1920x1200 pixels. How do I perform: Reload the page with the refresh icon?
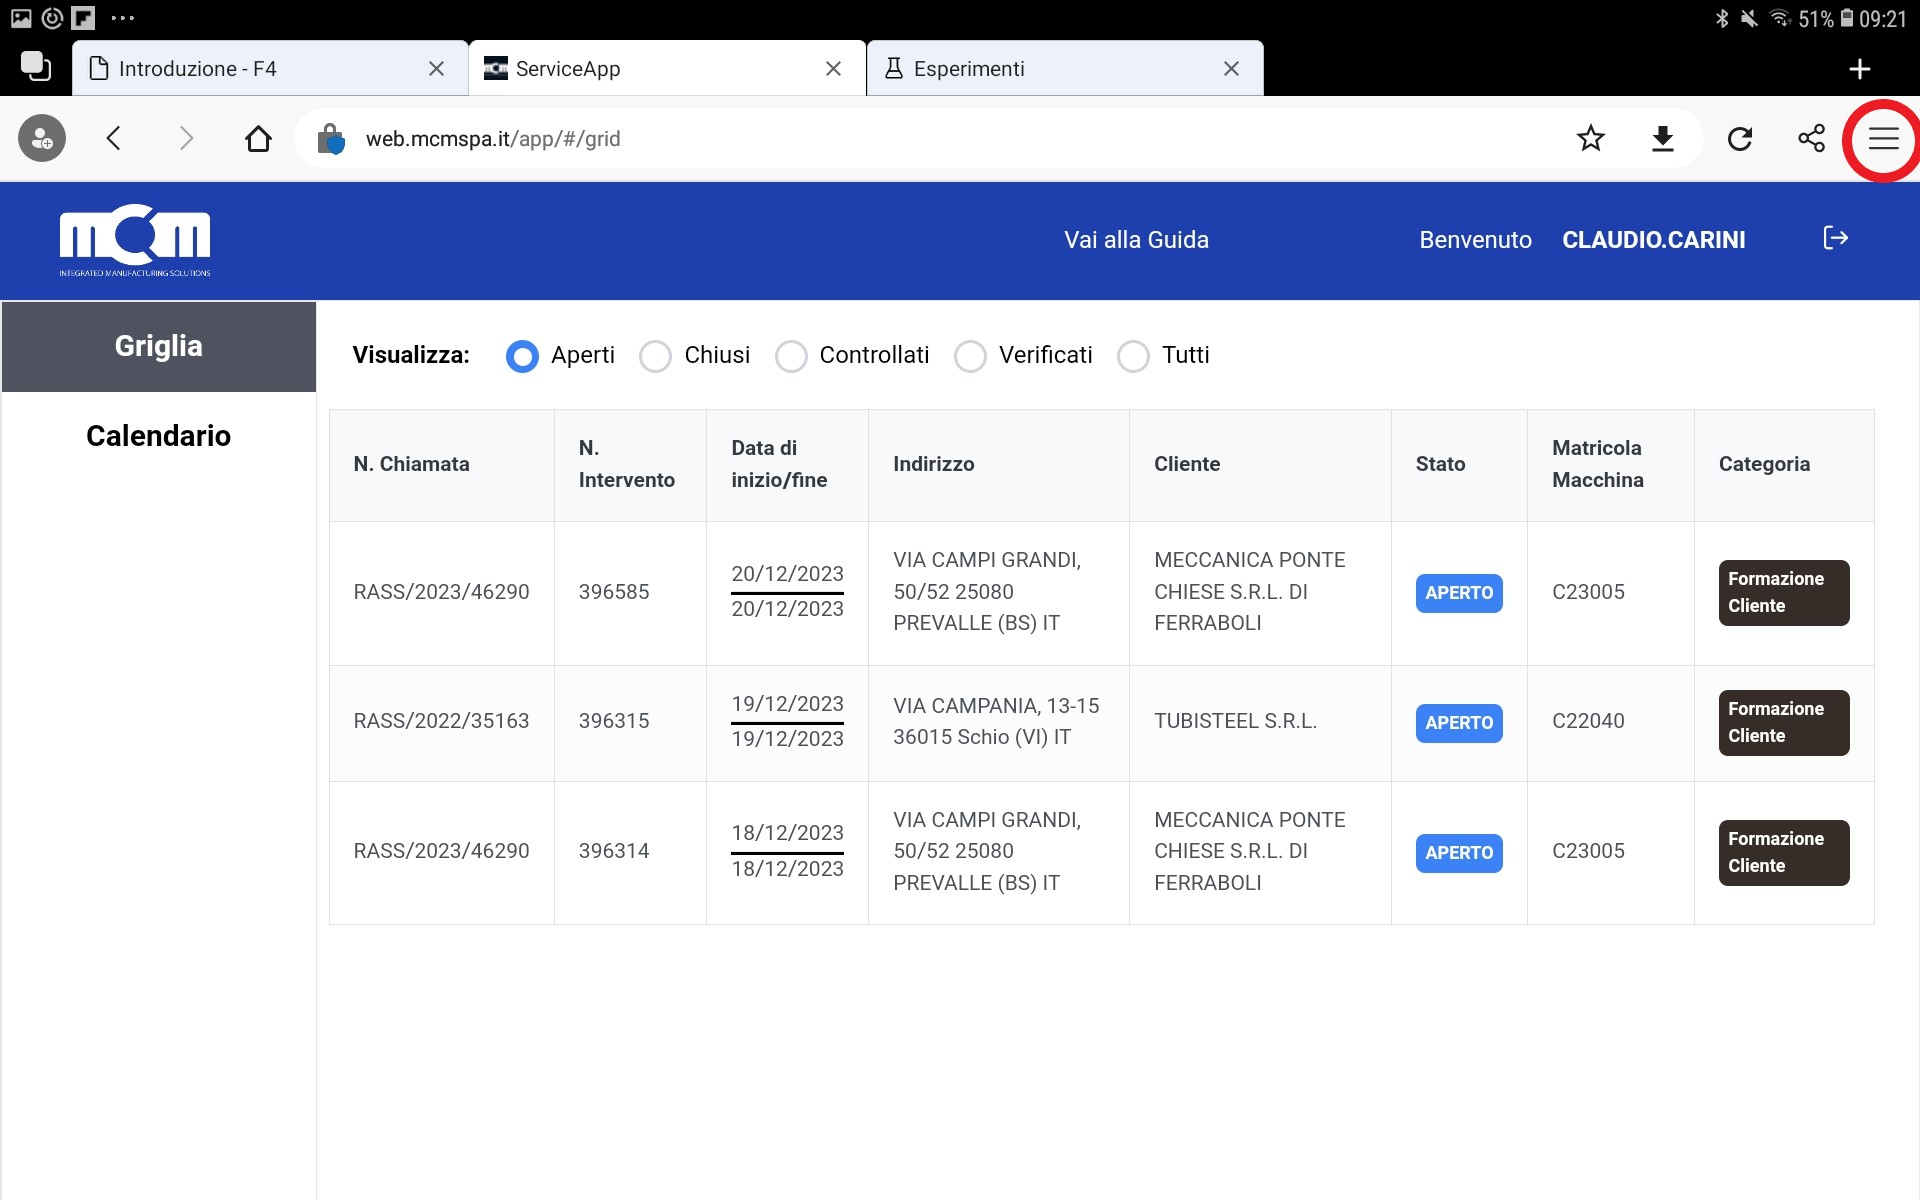click(x=1740, y=139)
